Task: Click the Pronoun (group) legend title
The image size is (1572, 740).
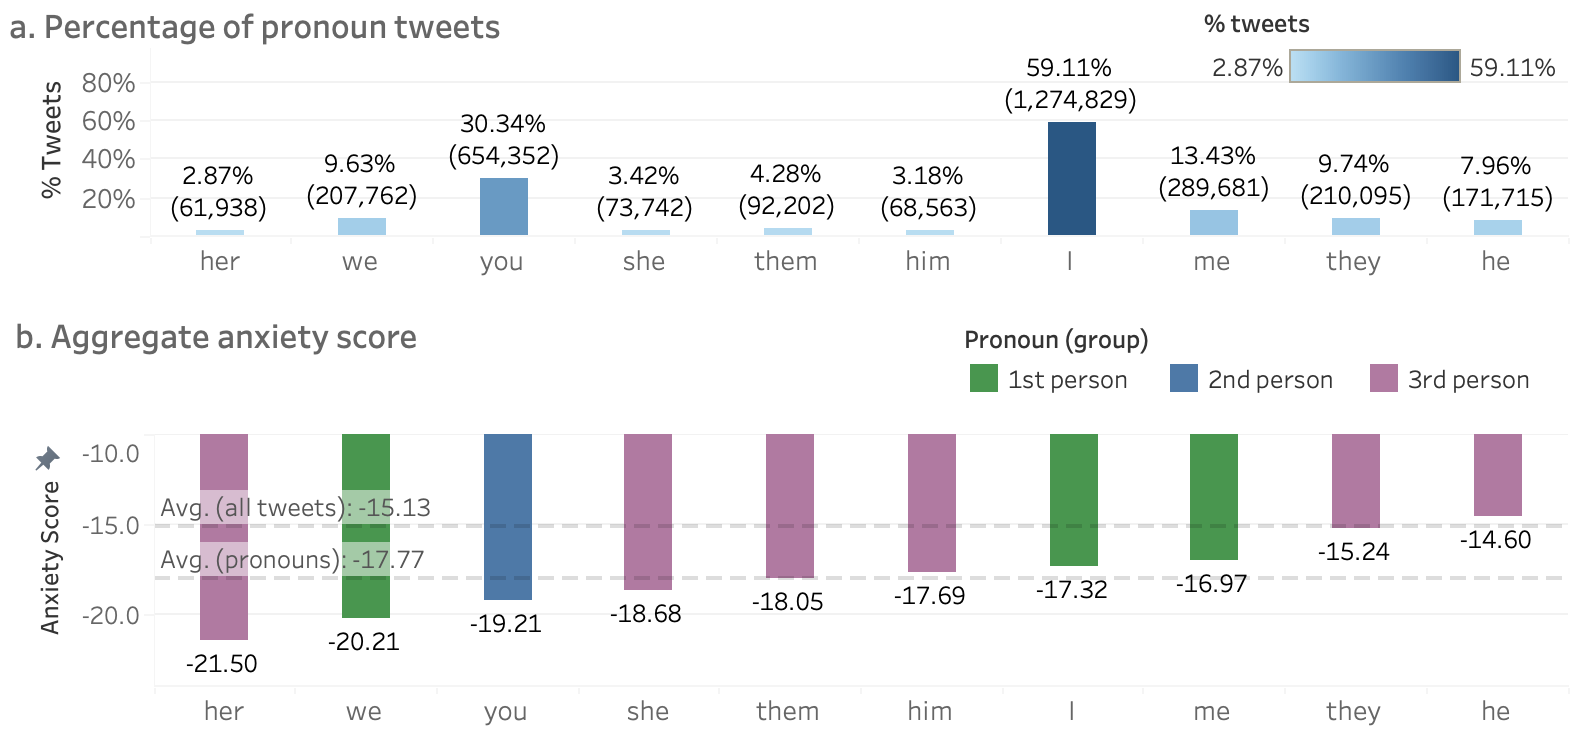Action: pos(1056,340)
